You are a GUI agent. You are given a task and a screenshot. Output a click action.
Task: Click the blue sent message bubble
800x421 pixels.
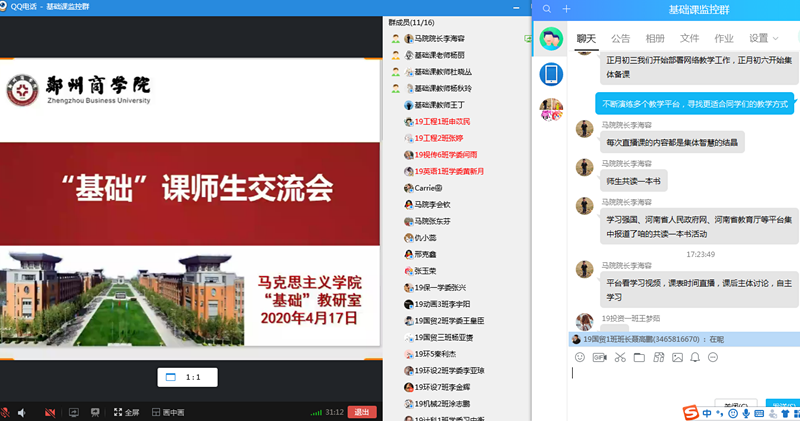[695, 104]
